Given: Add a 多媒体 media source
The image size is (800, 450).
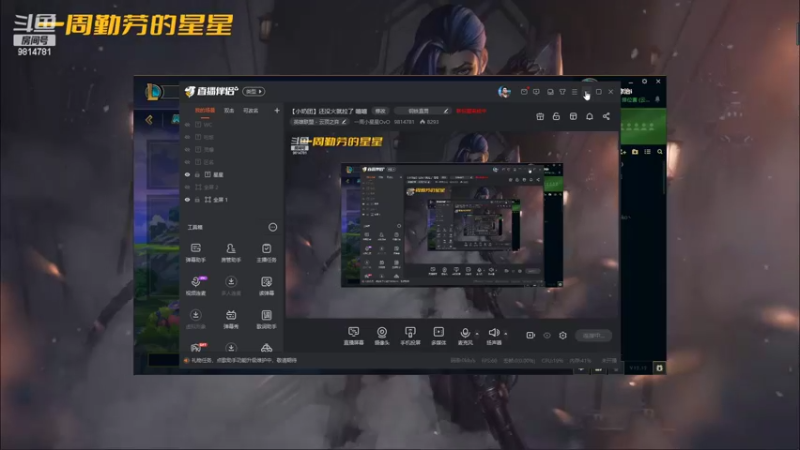Looking at the screenshot, I should pos(438,336).
